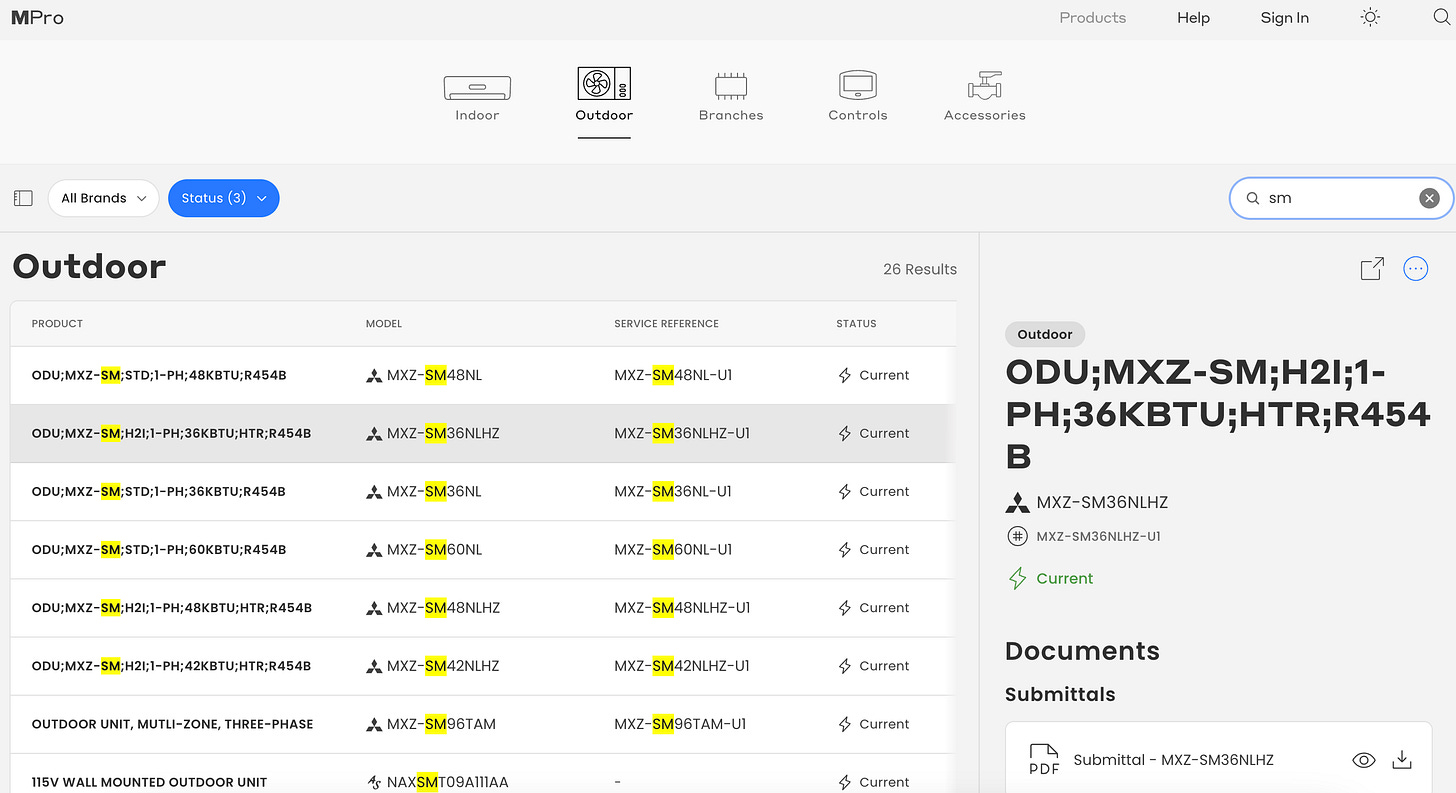This screenshot has height=793, width=1456.
Task: Open the Help menu
Action: click(x=1193, y=17)
